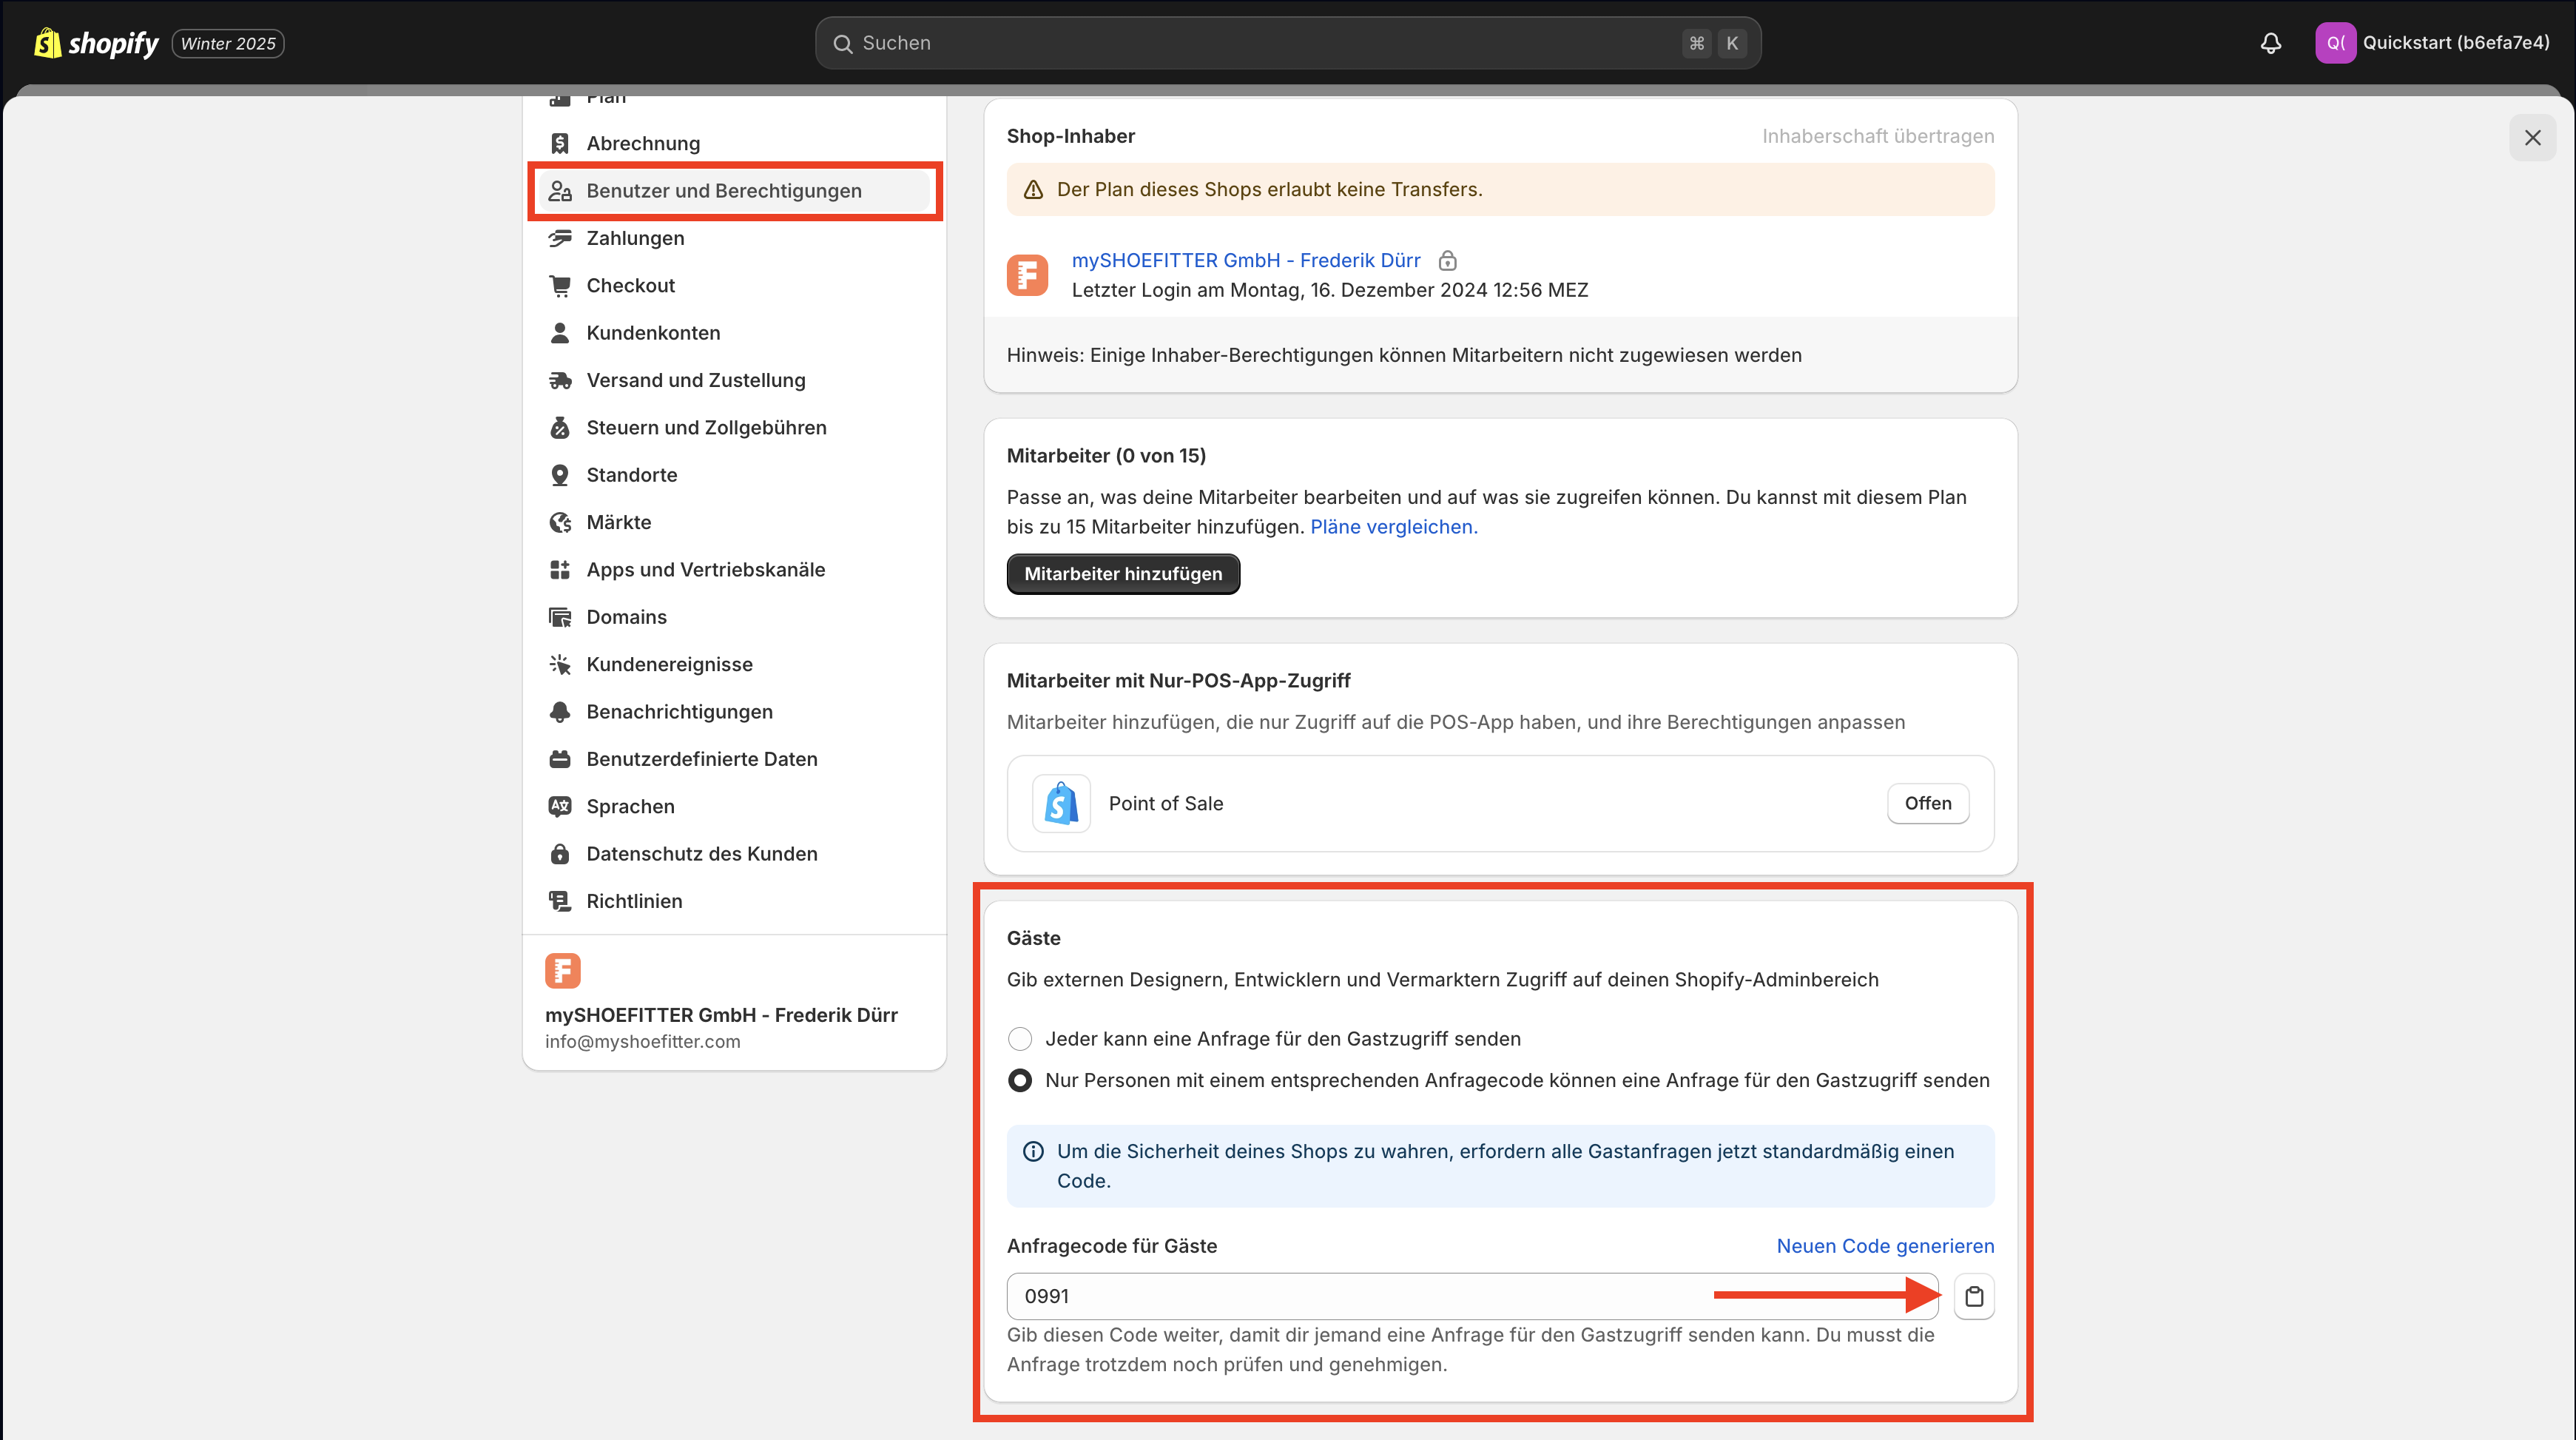The image size is (2576, 1440).
Task: Click the Märkte globe icon
Action: click(x=560, y=522)
